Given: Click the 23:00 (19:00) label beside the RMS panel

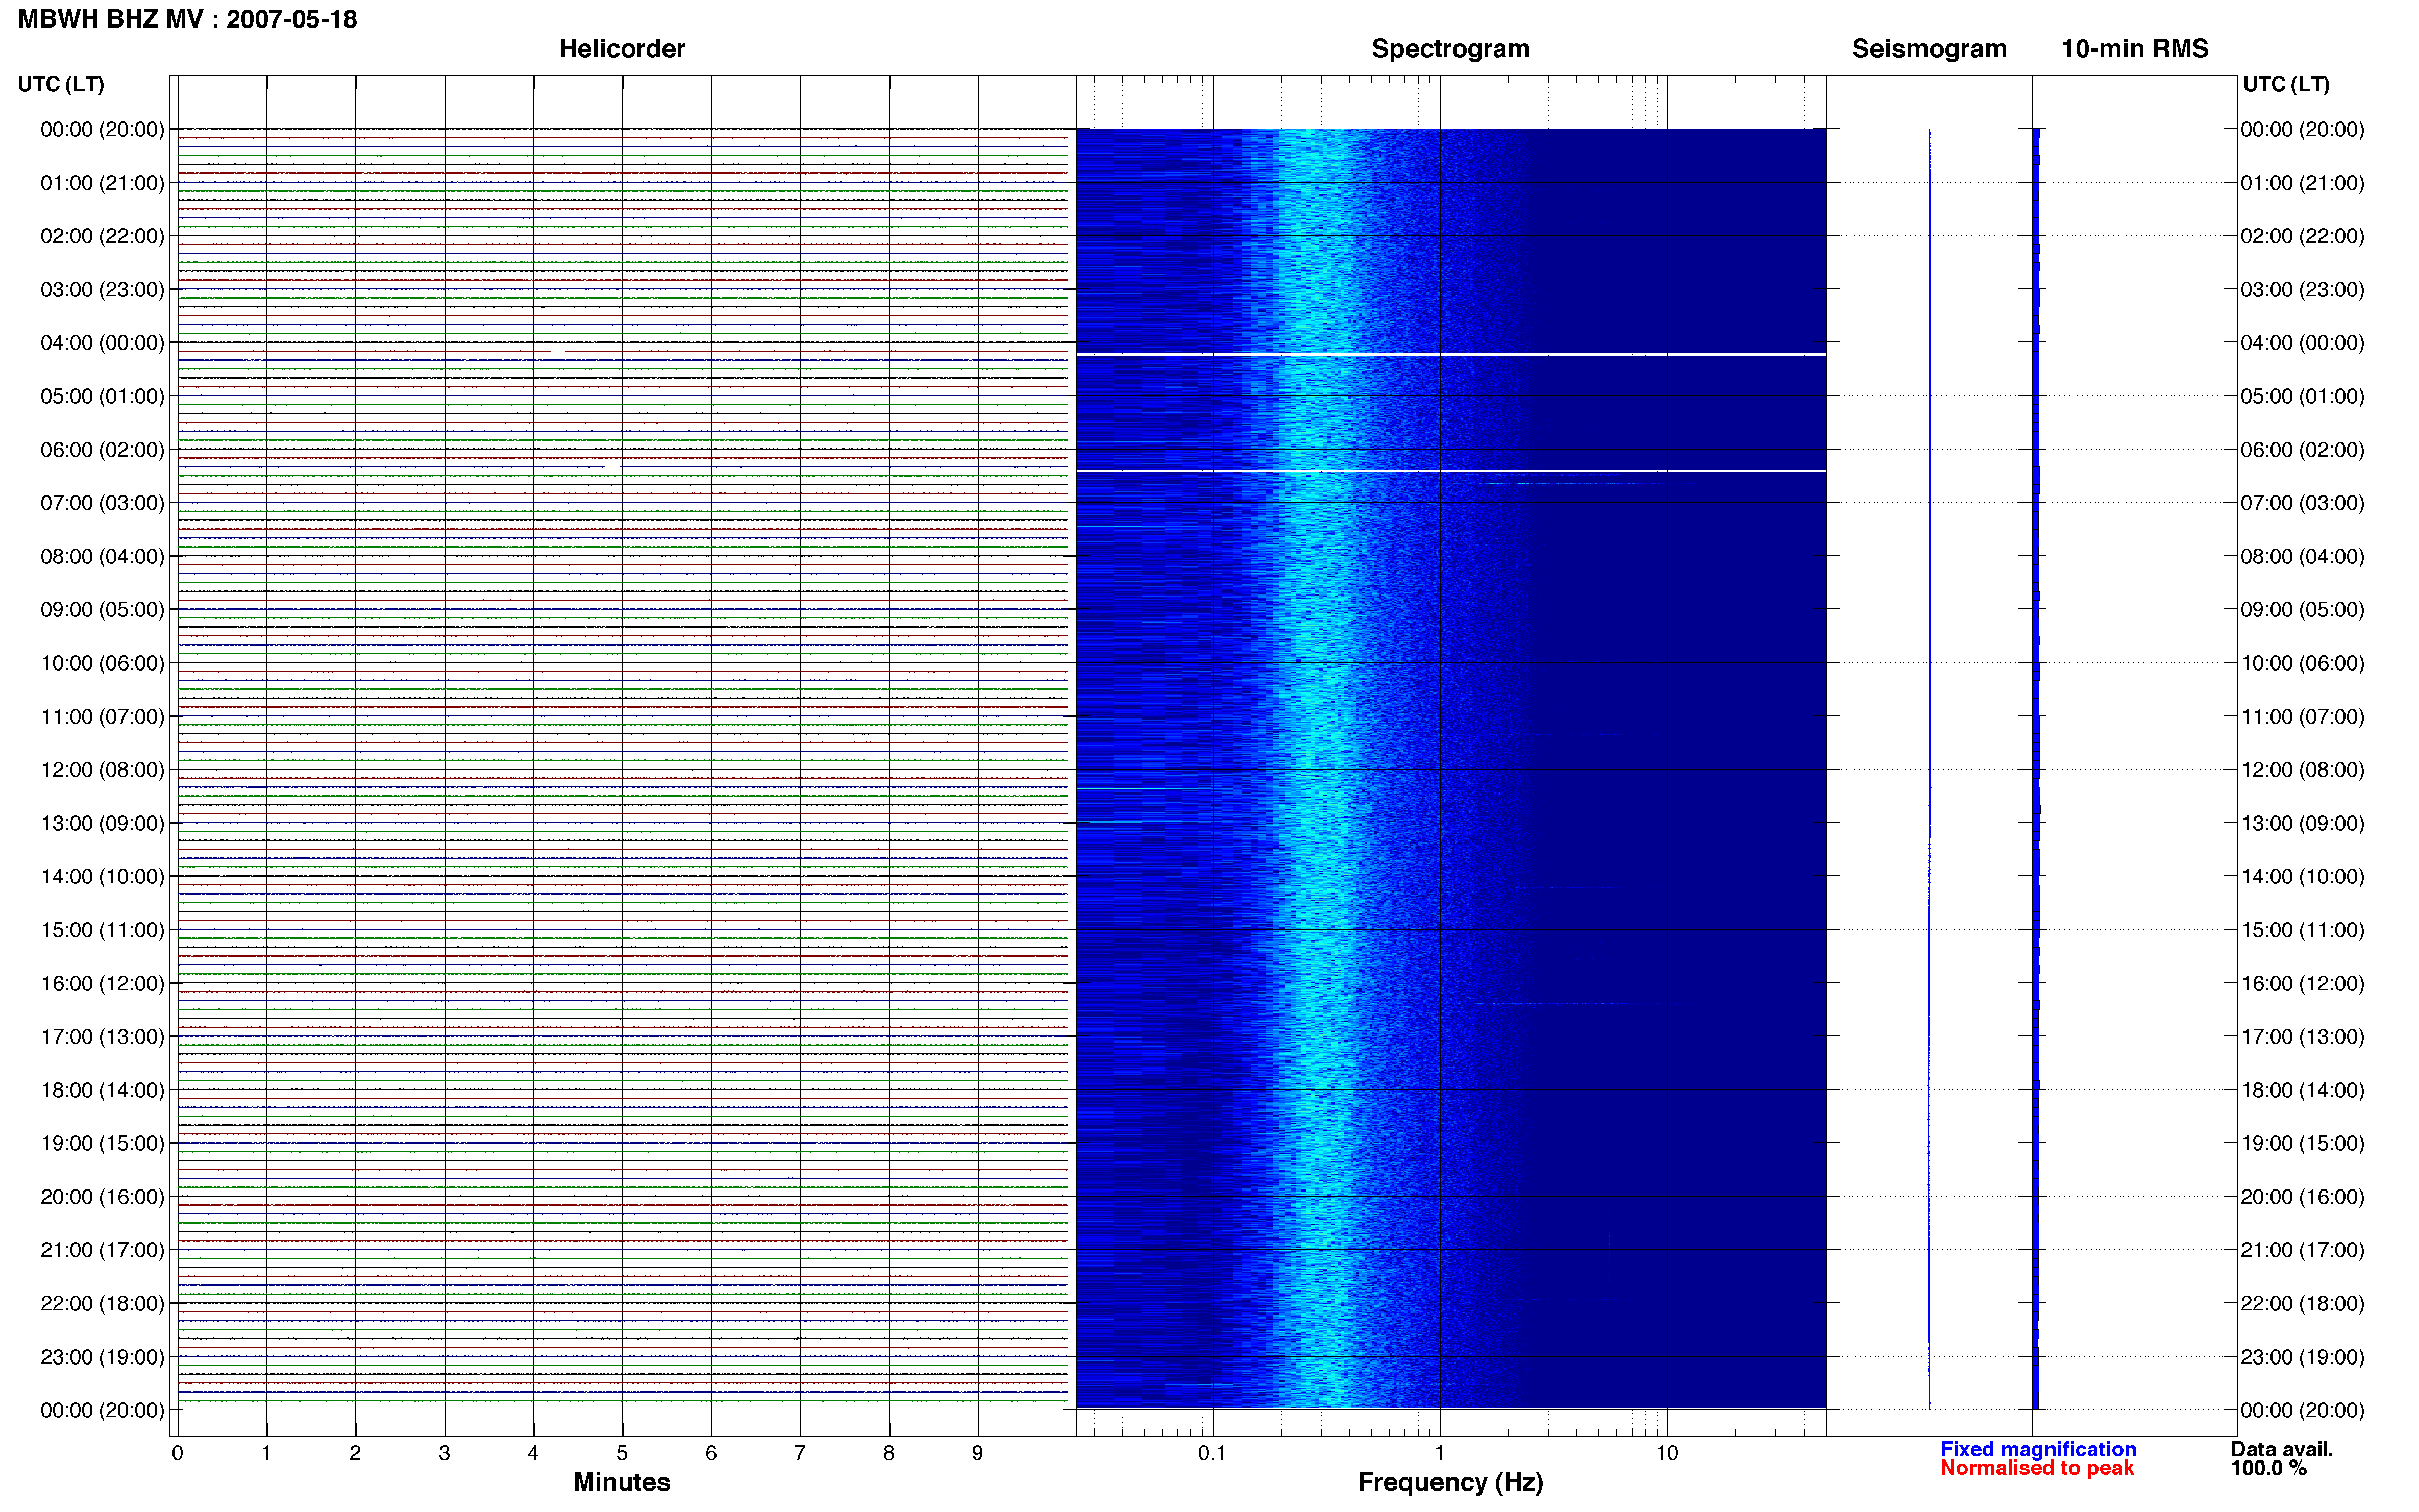Looking at the screenshot, I should [2302, 1357].
